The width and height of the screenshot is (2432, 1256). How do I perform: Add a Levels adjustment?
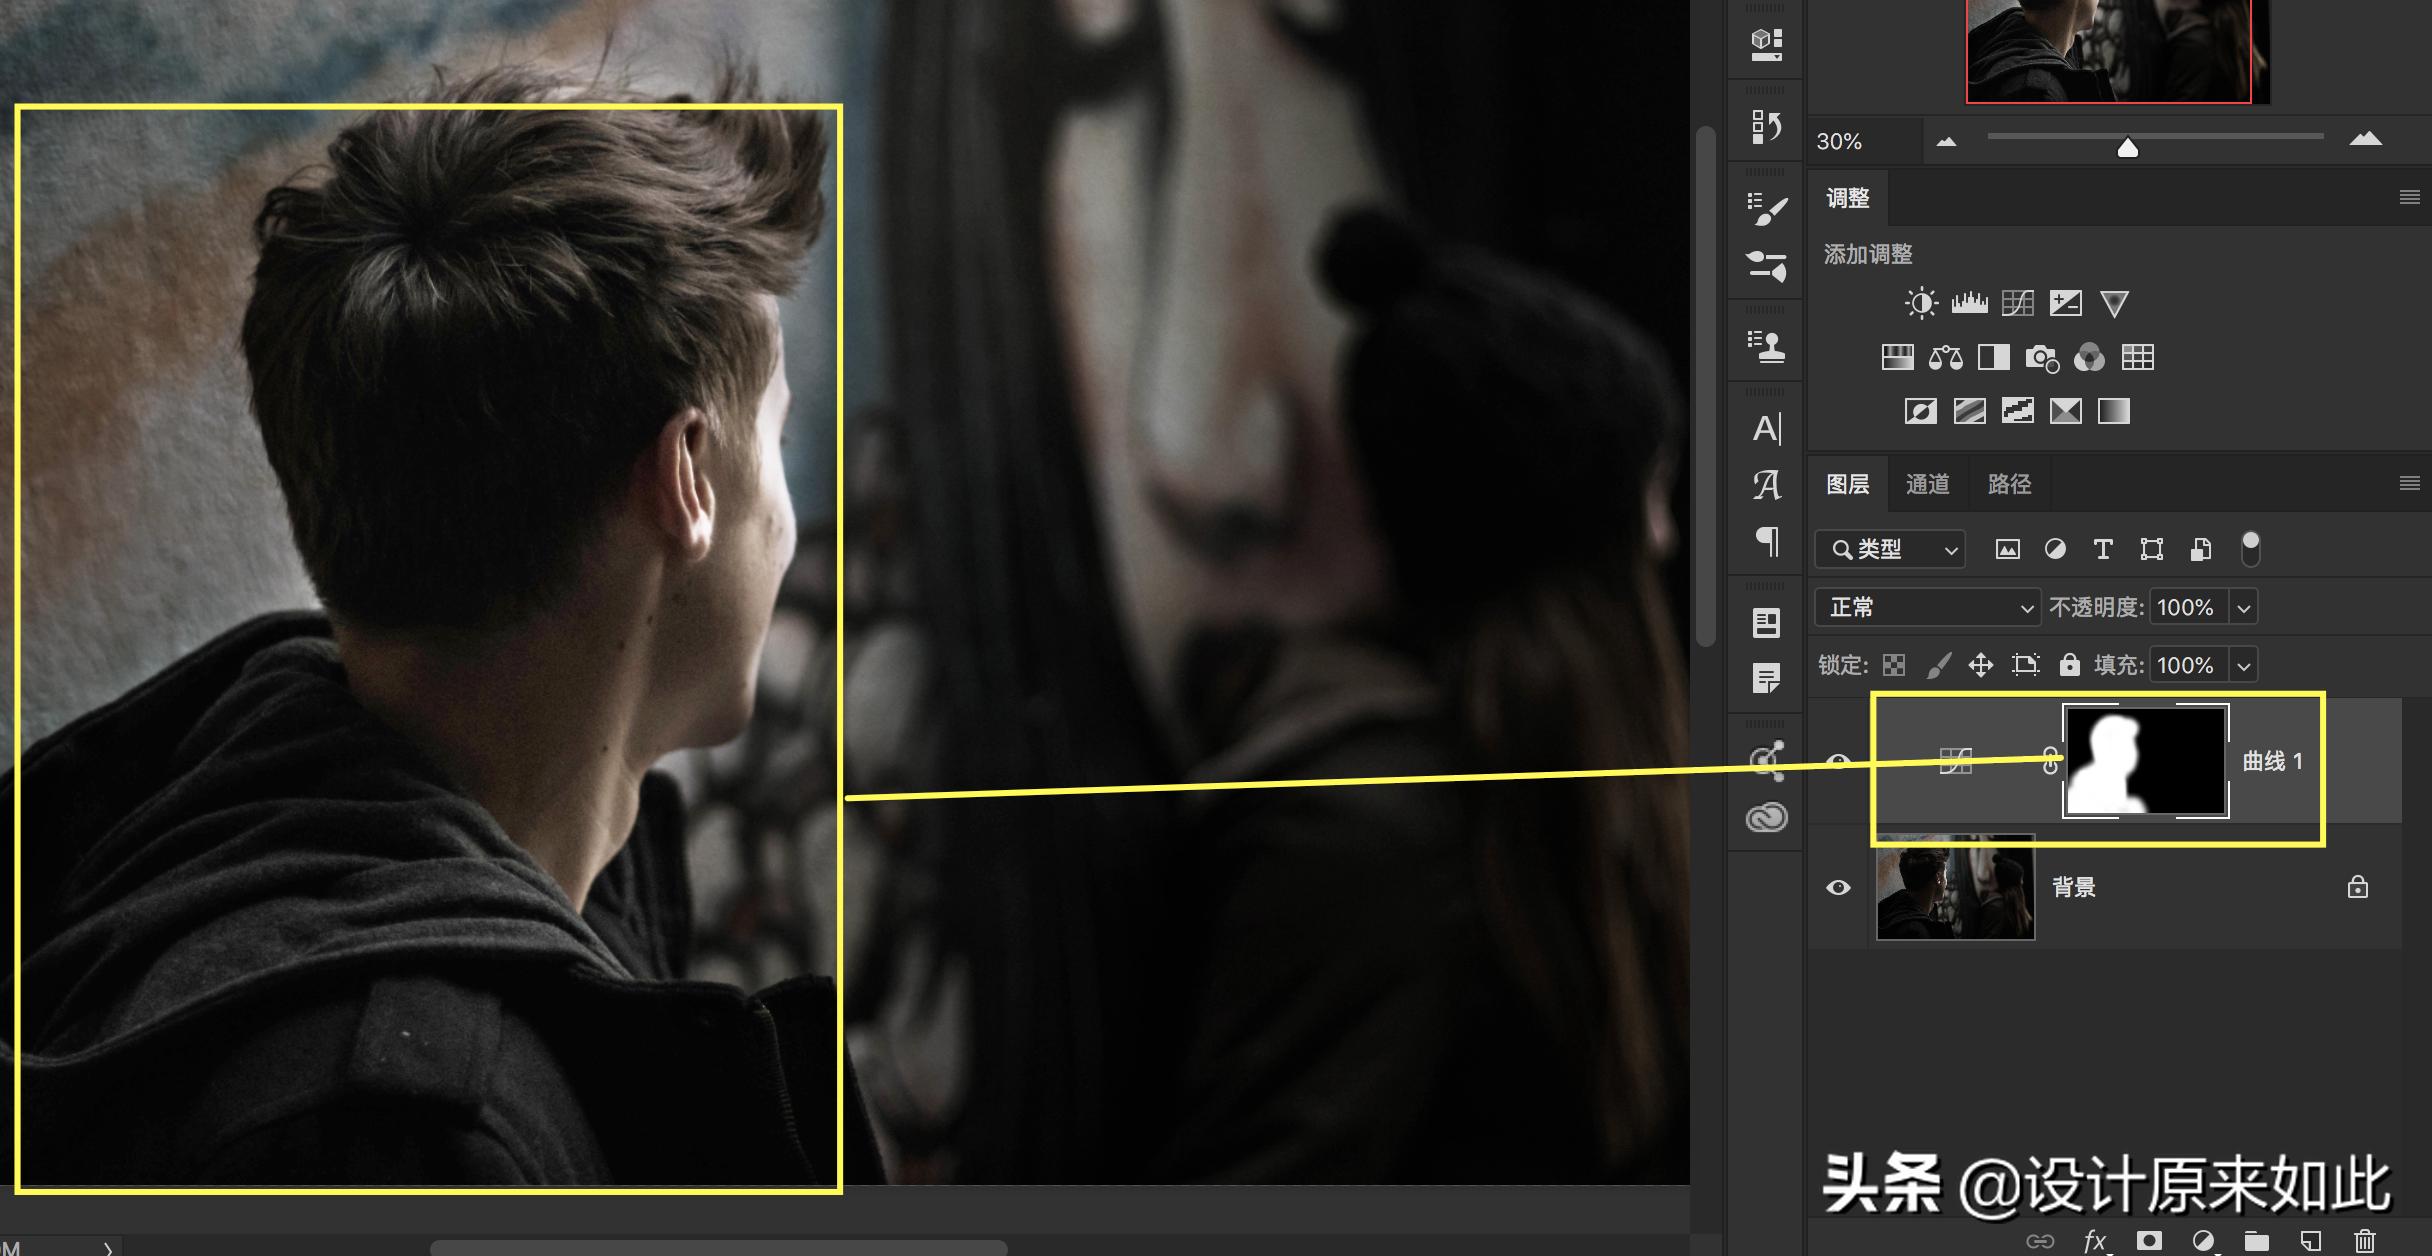click(x=1969, y=303)
